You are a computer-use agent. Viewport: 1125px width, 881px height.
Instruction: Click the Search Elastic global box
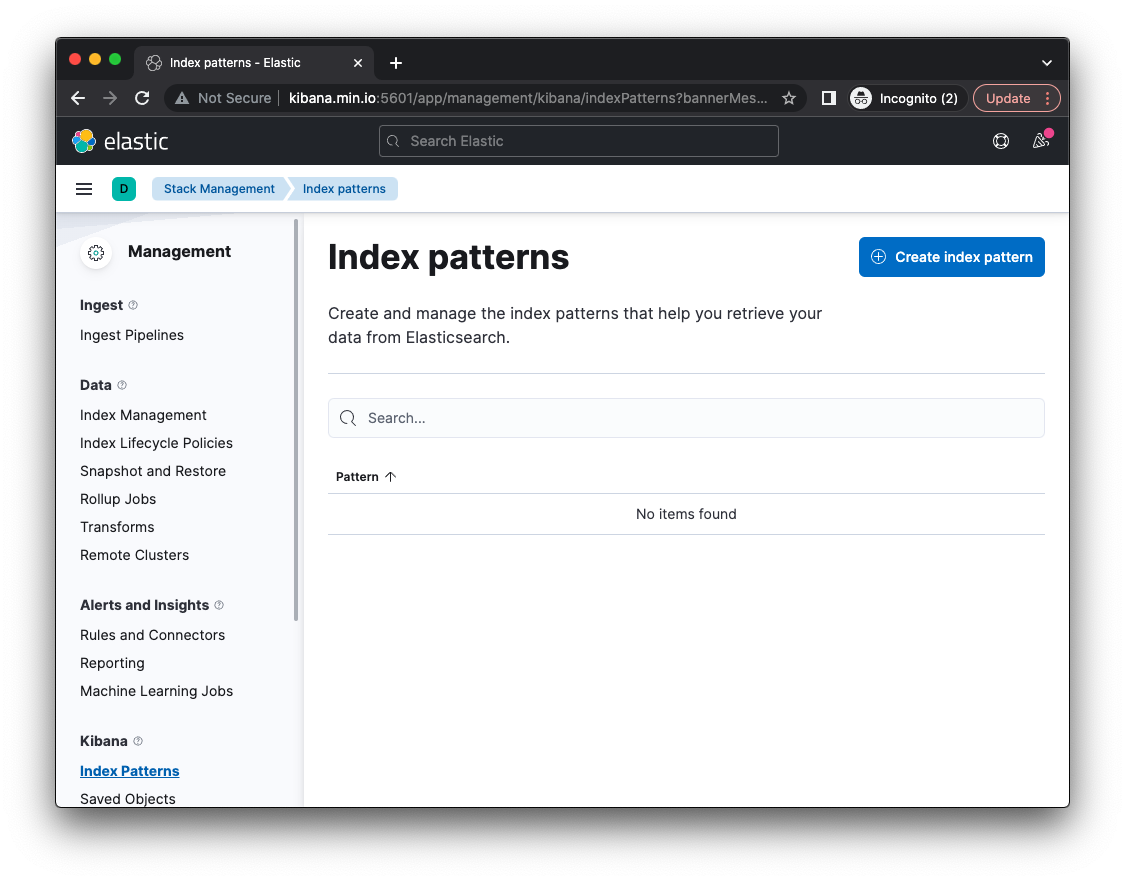pyautogui.click(x=578, y=141)
